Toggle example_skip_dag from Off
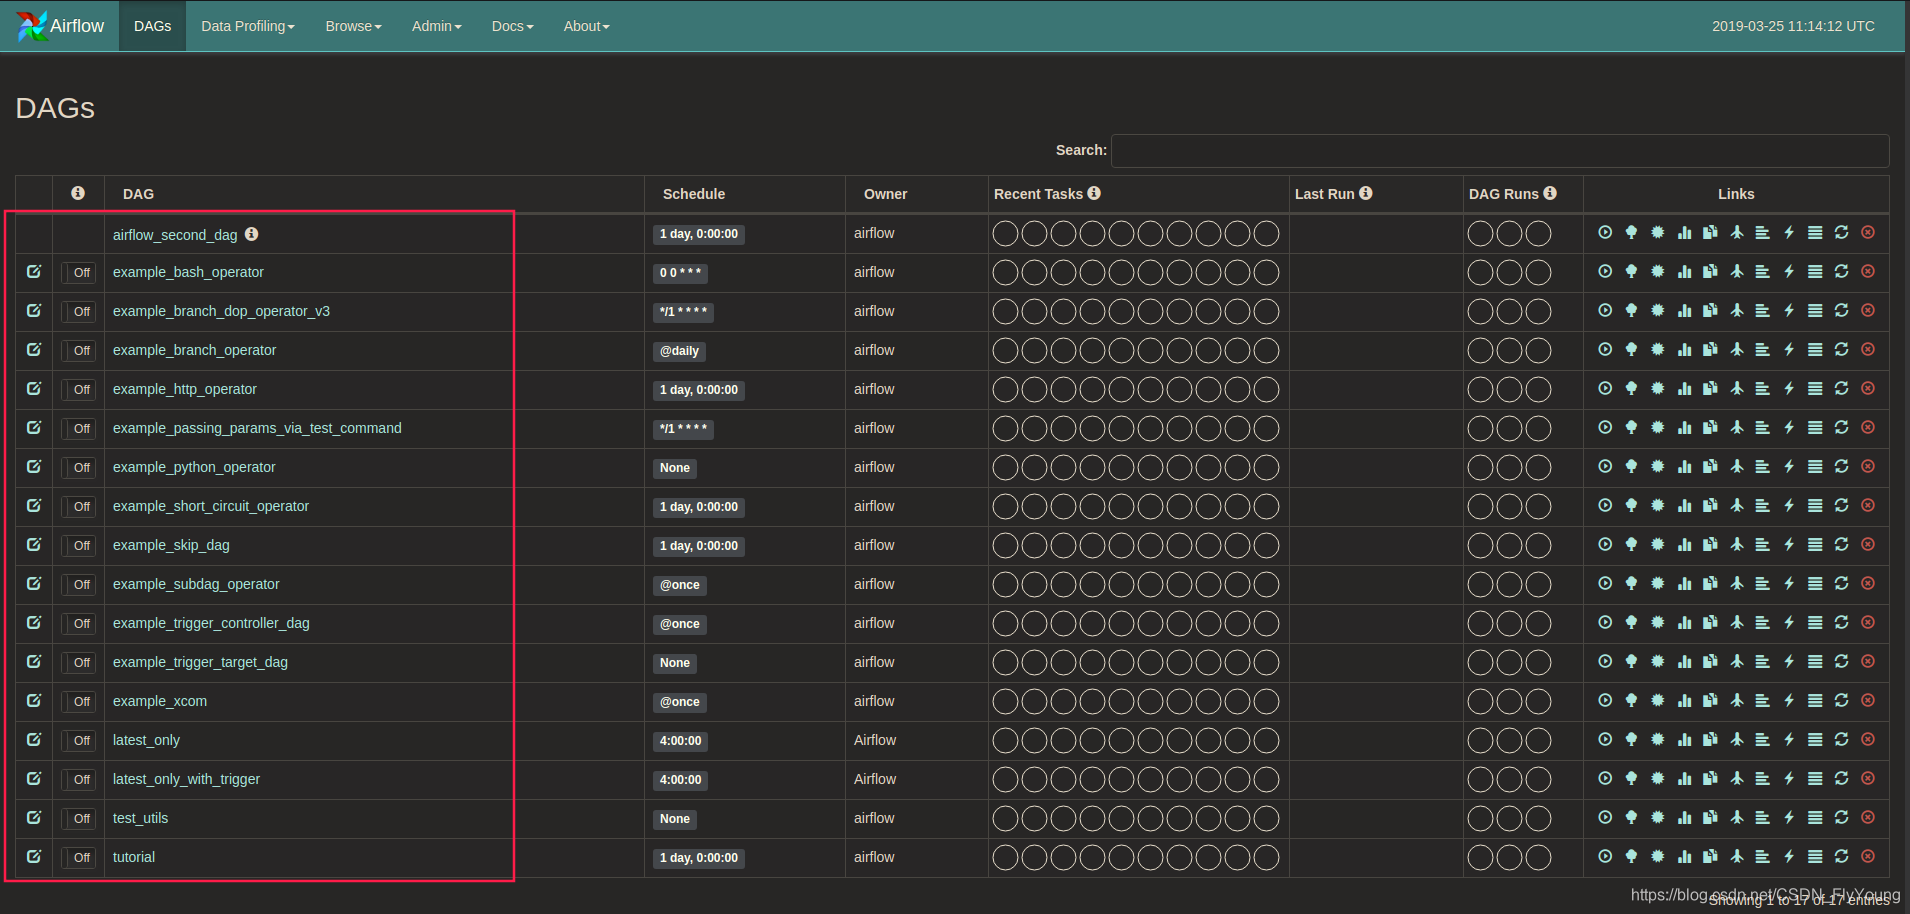This screenshot has height=914, width=1910. (79, 546)
